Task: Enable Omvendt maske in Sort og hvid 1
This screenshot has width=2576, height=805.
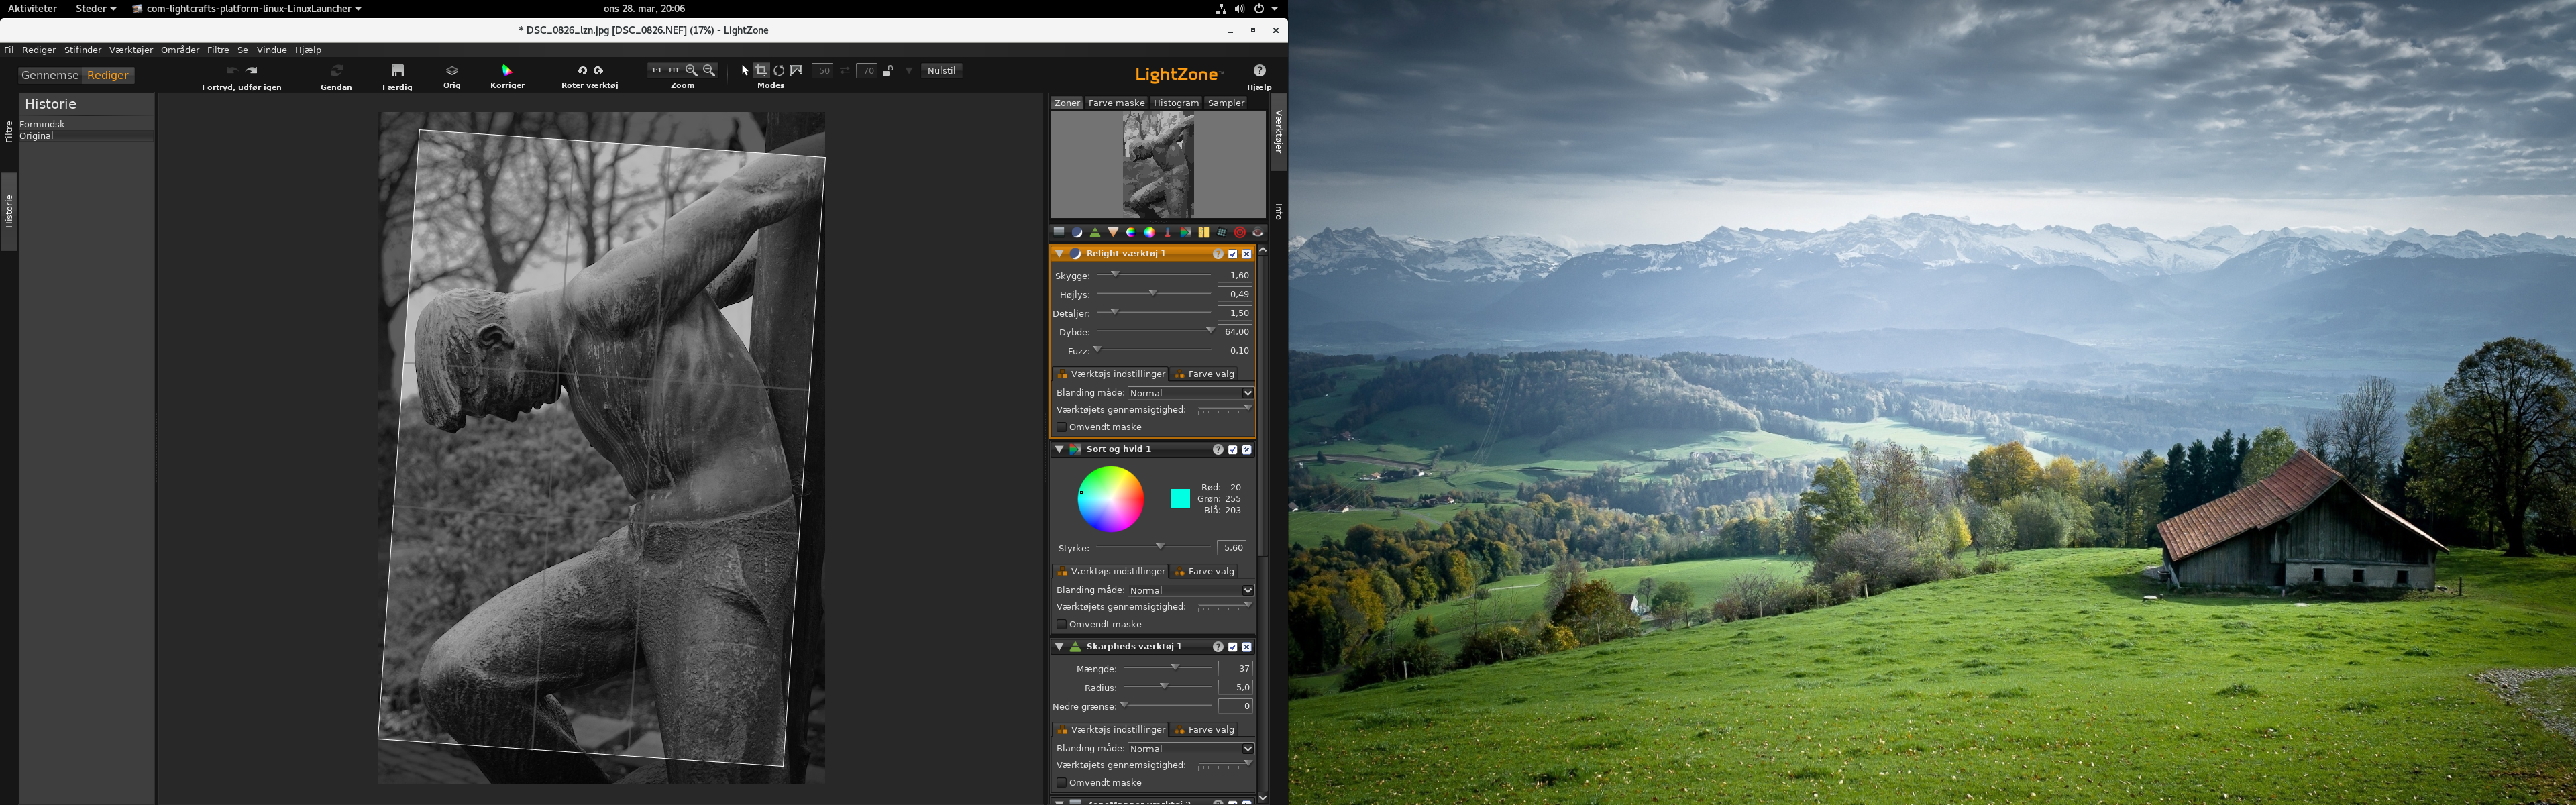Action: [x=1062, y=624]
